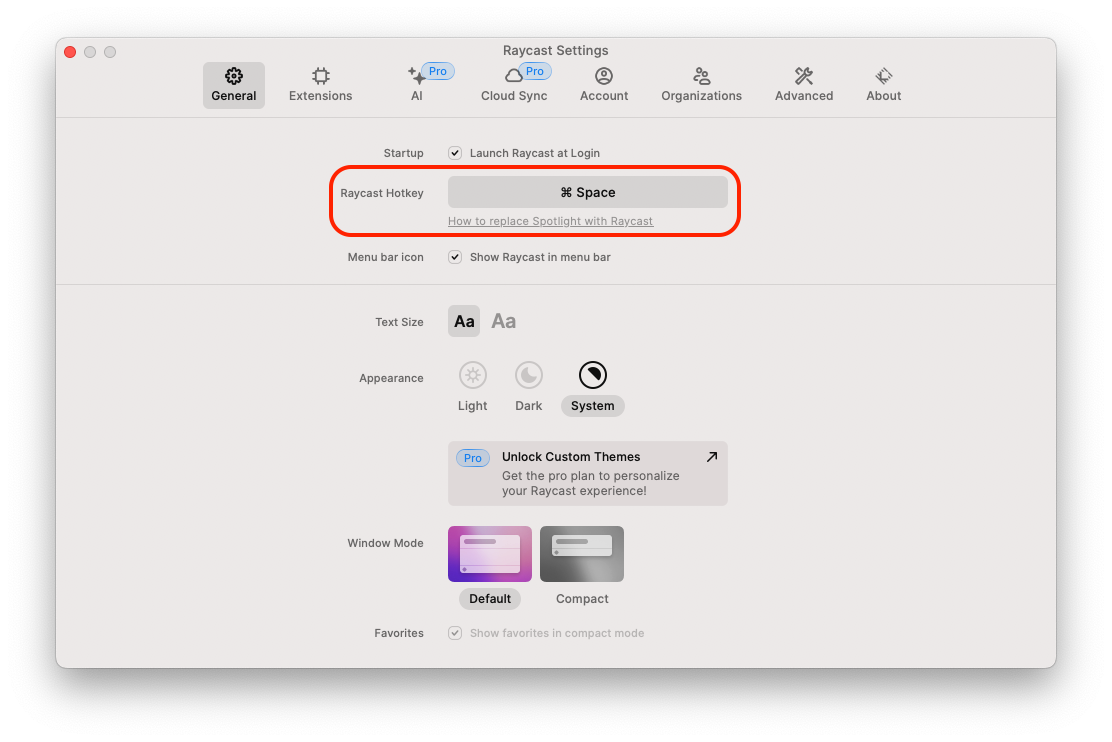Toggle Launch Raycast at Login checkbox

[x=455, y=153]
